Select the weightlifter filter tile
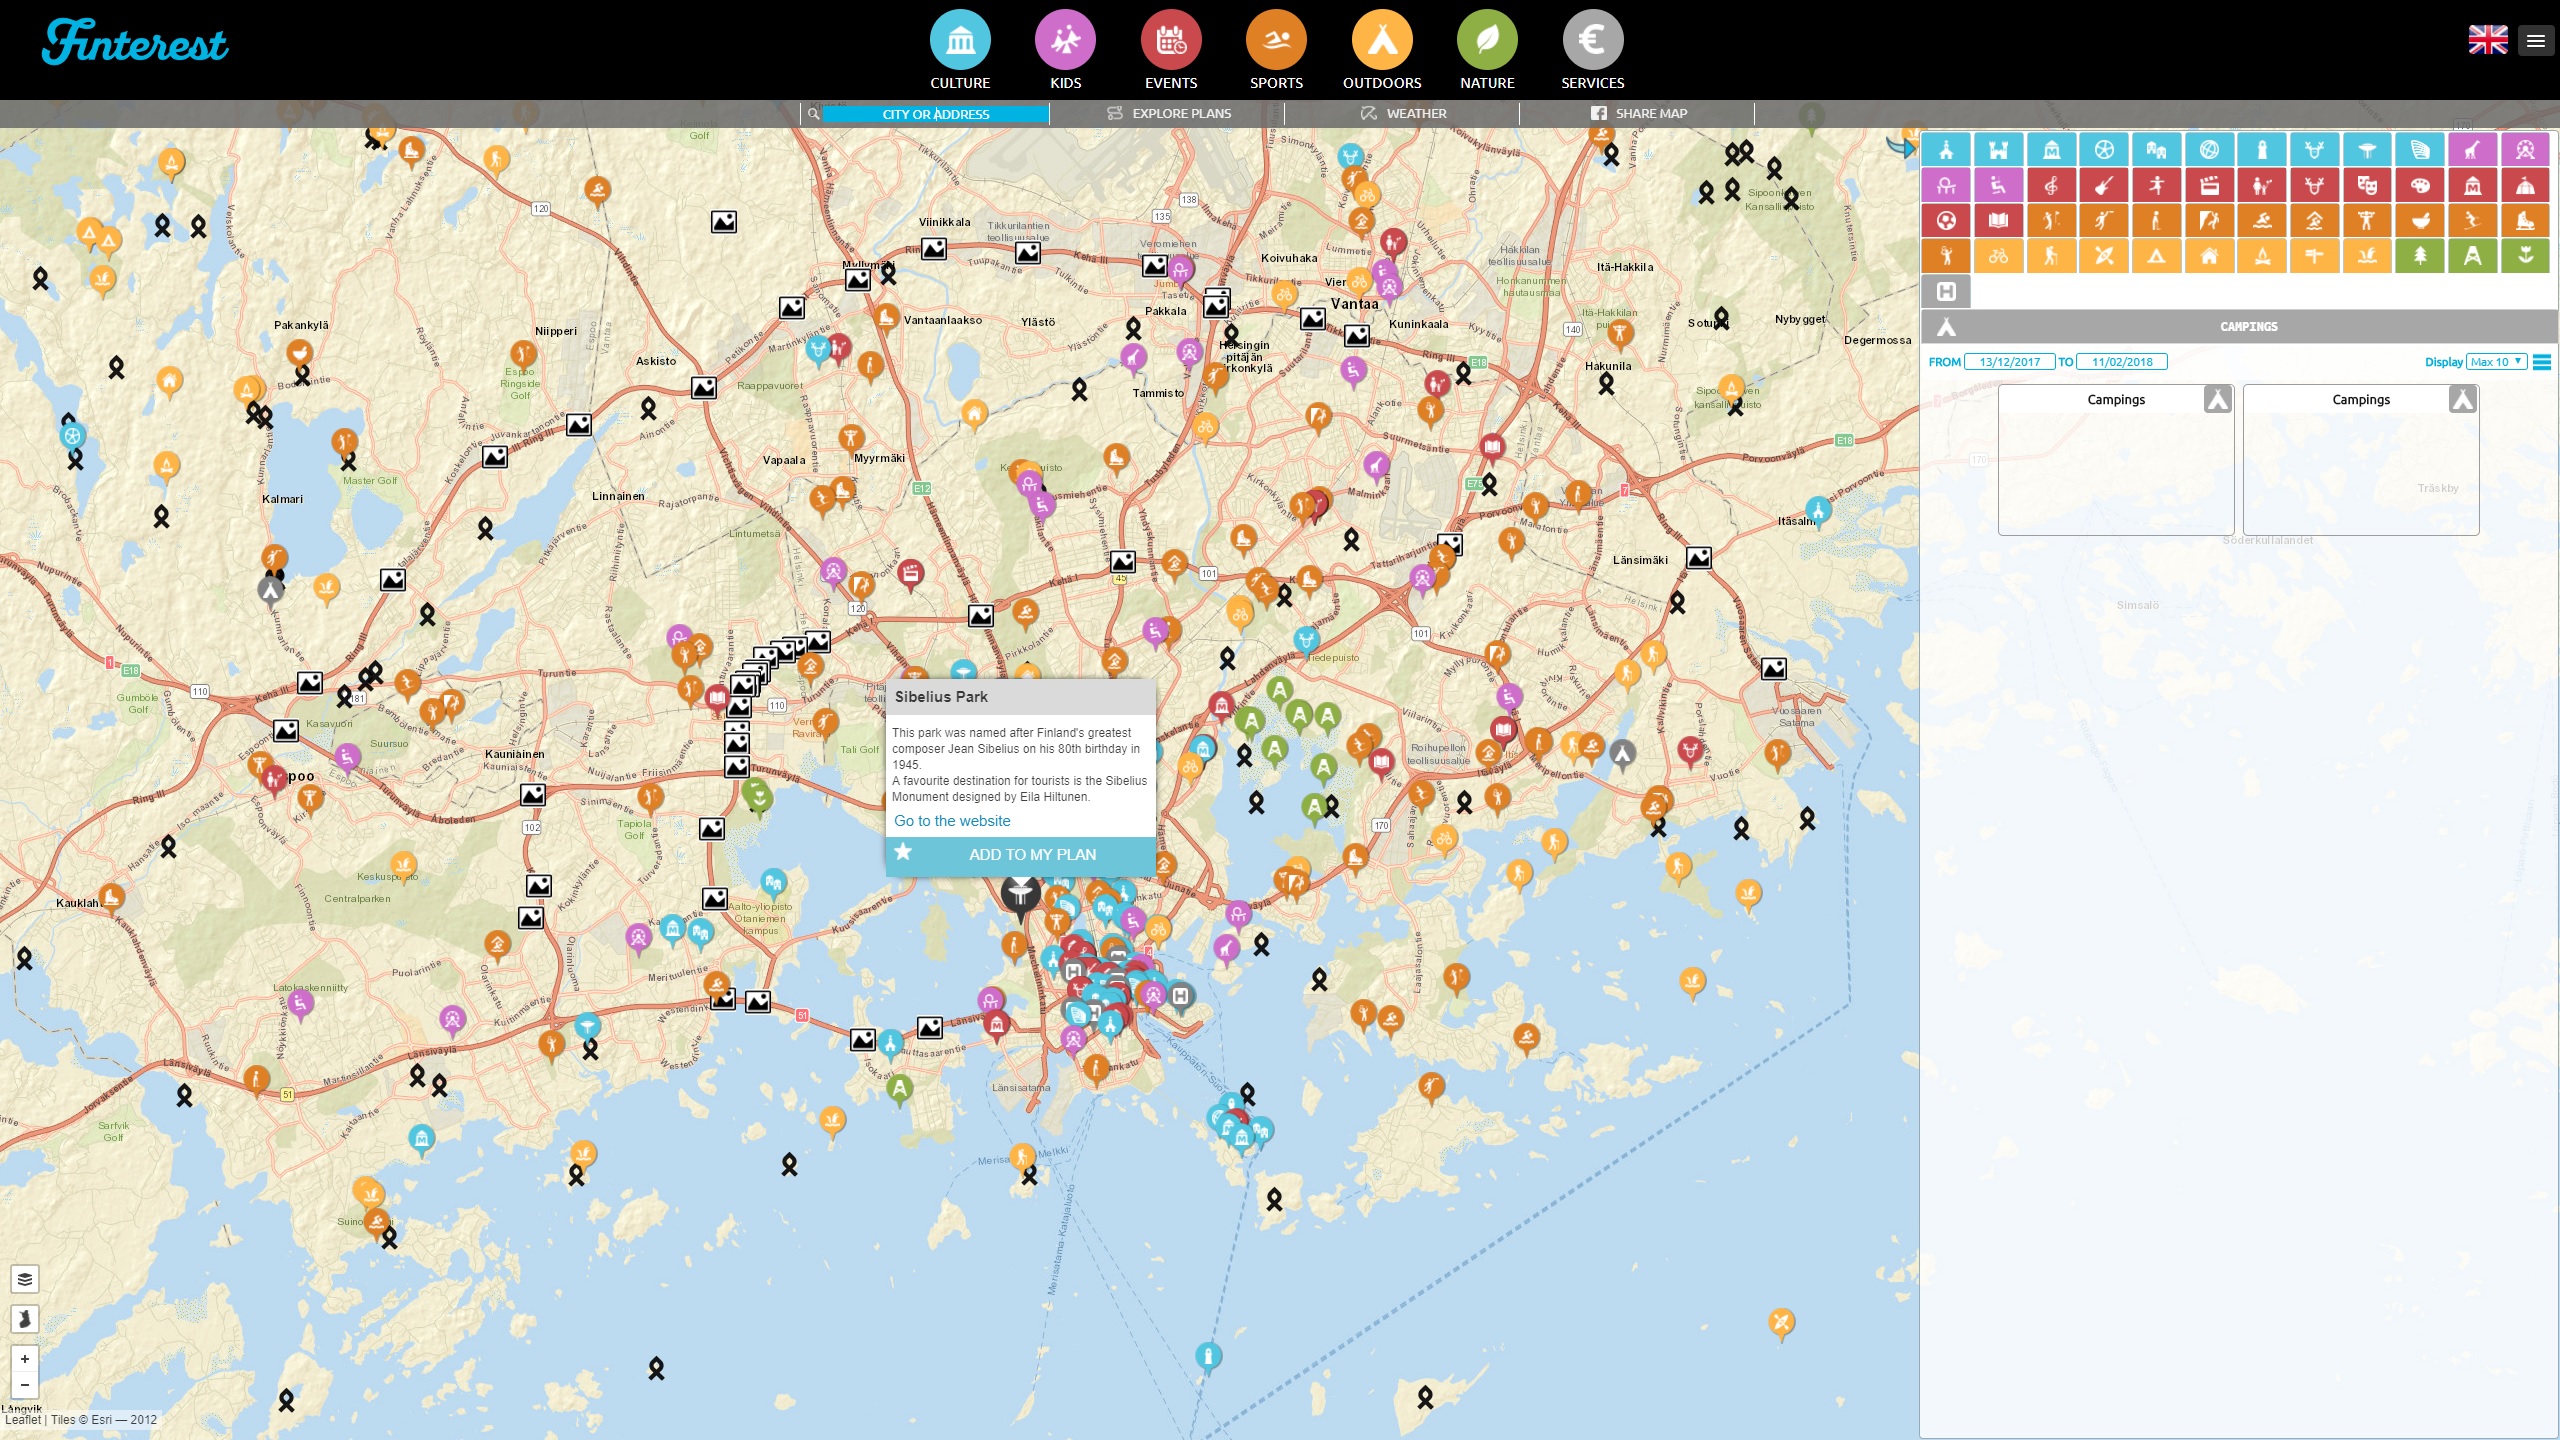Viewport: 2560px width, 1440px height. [2367, 220]
